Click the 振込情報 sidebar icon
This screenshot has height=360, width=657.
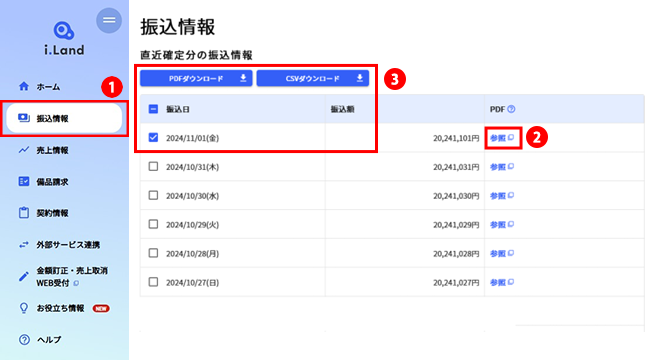tap(24, 118)
